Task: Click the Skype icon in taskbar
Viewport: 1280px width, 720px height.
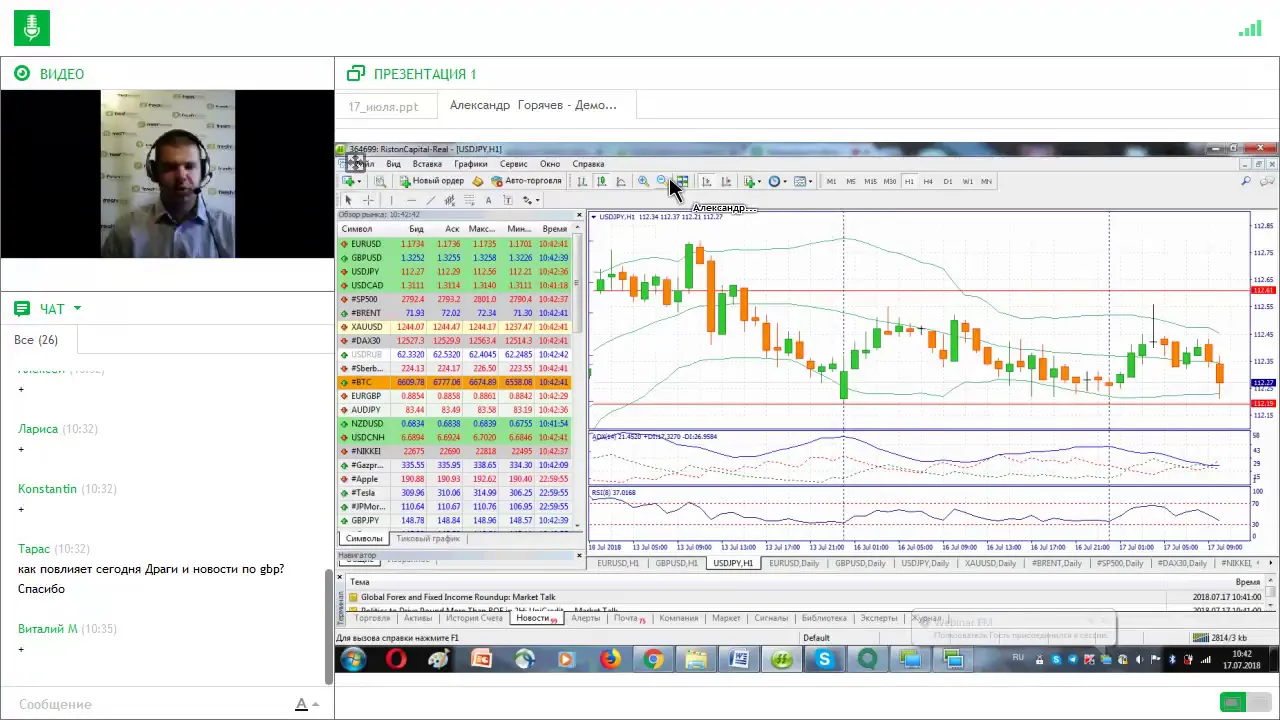Action: [x=824, y=659]
